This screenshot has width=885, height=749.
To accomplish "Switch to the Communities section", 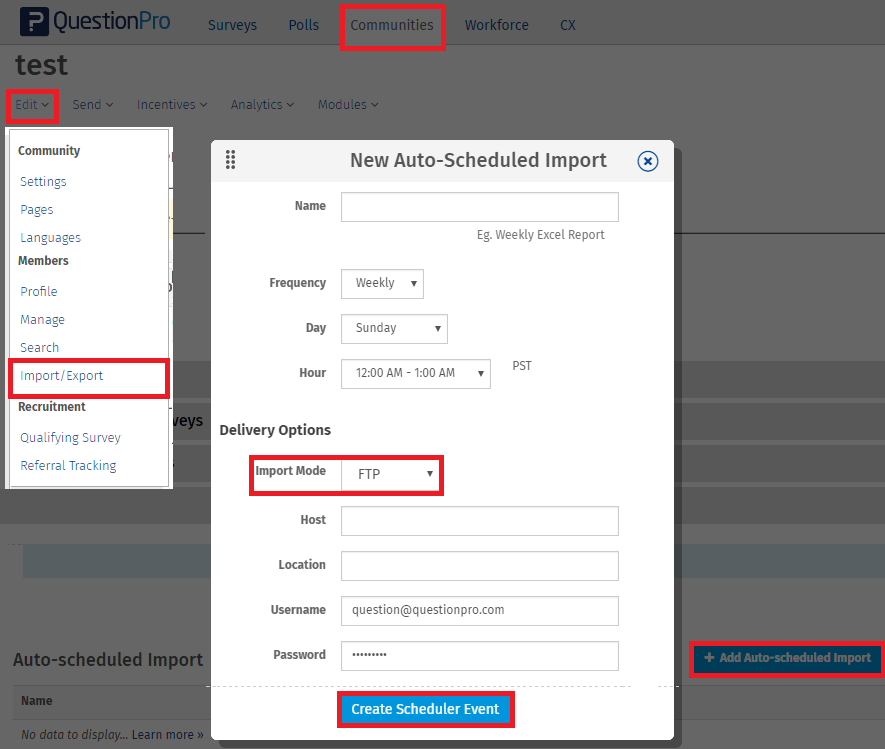I will pyautogui.click(x=391, y=25).
